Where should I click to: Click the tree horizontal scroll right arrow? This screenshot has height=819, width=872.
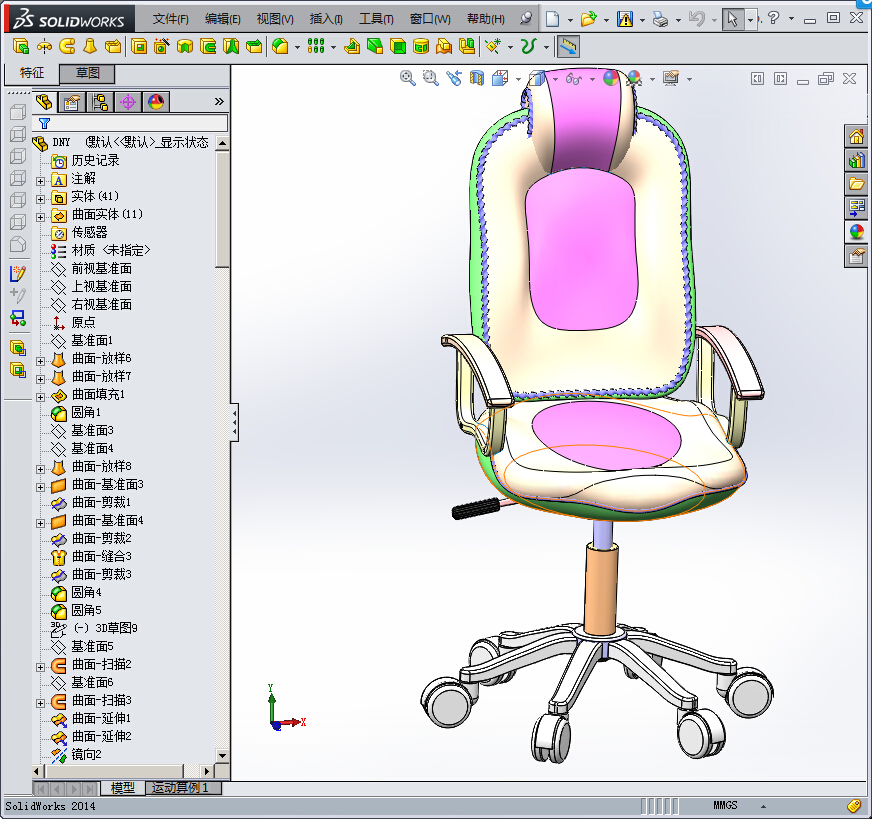click(x=207, y=771)
